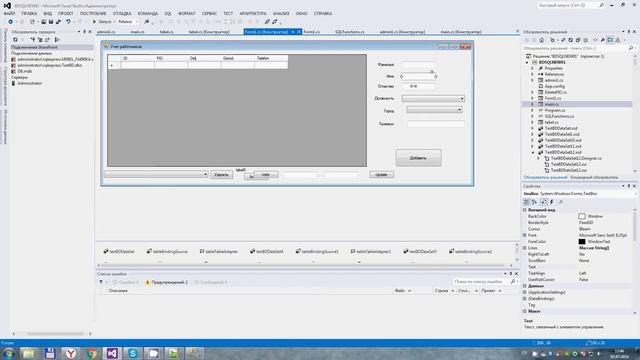Switch to the Командный обозреватель tab

594,178
